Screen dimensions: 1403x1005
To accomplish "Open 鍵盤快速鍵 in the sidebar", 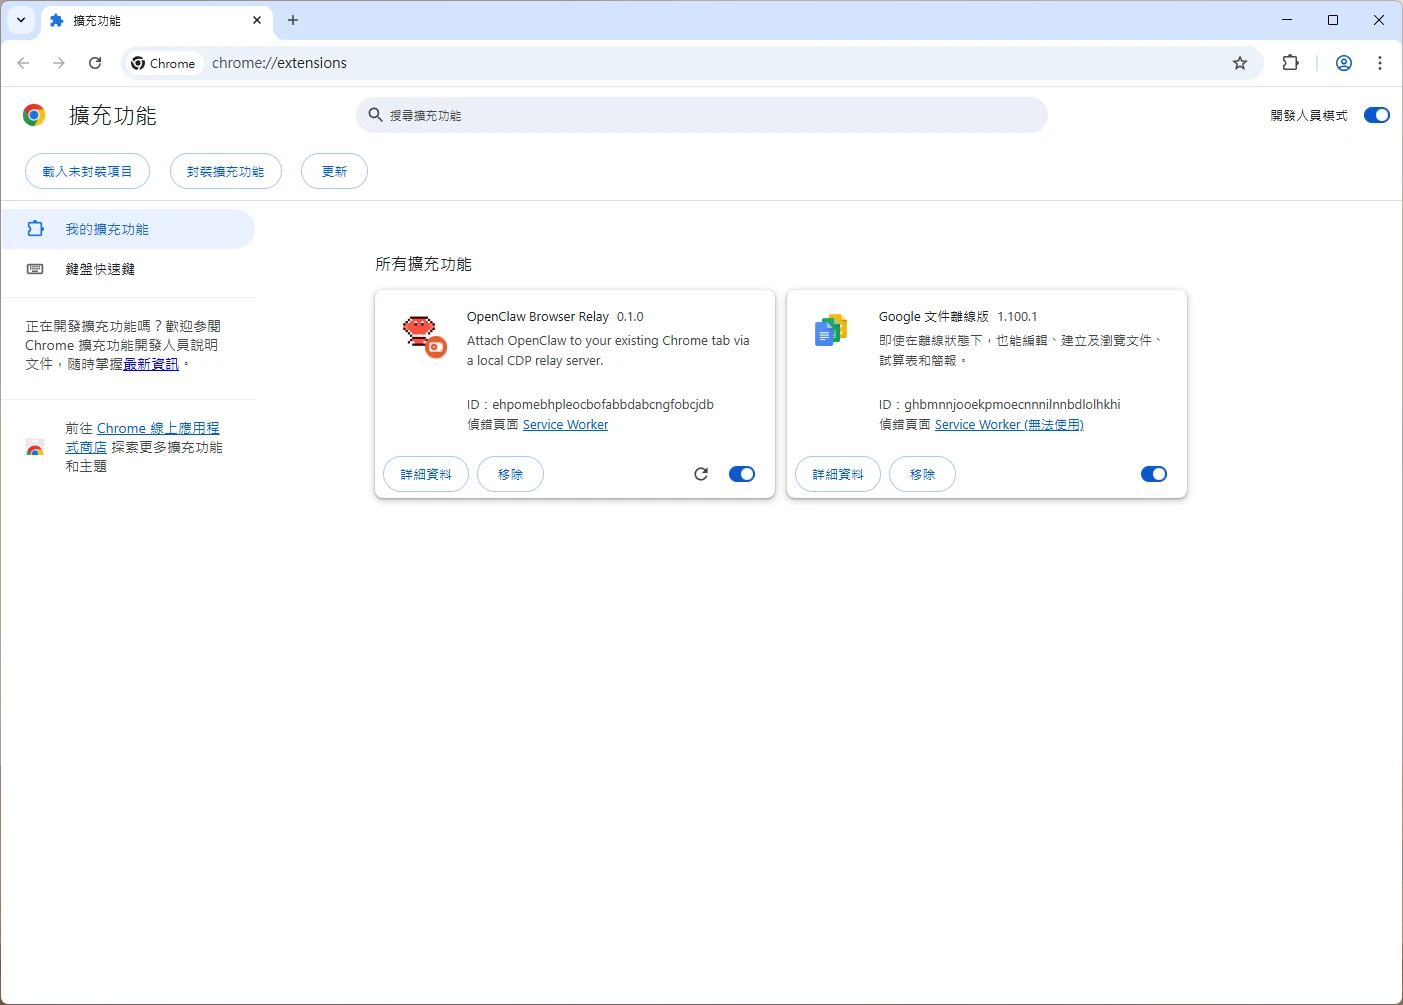I will point(100,269).
